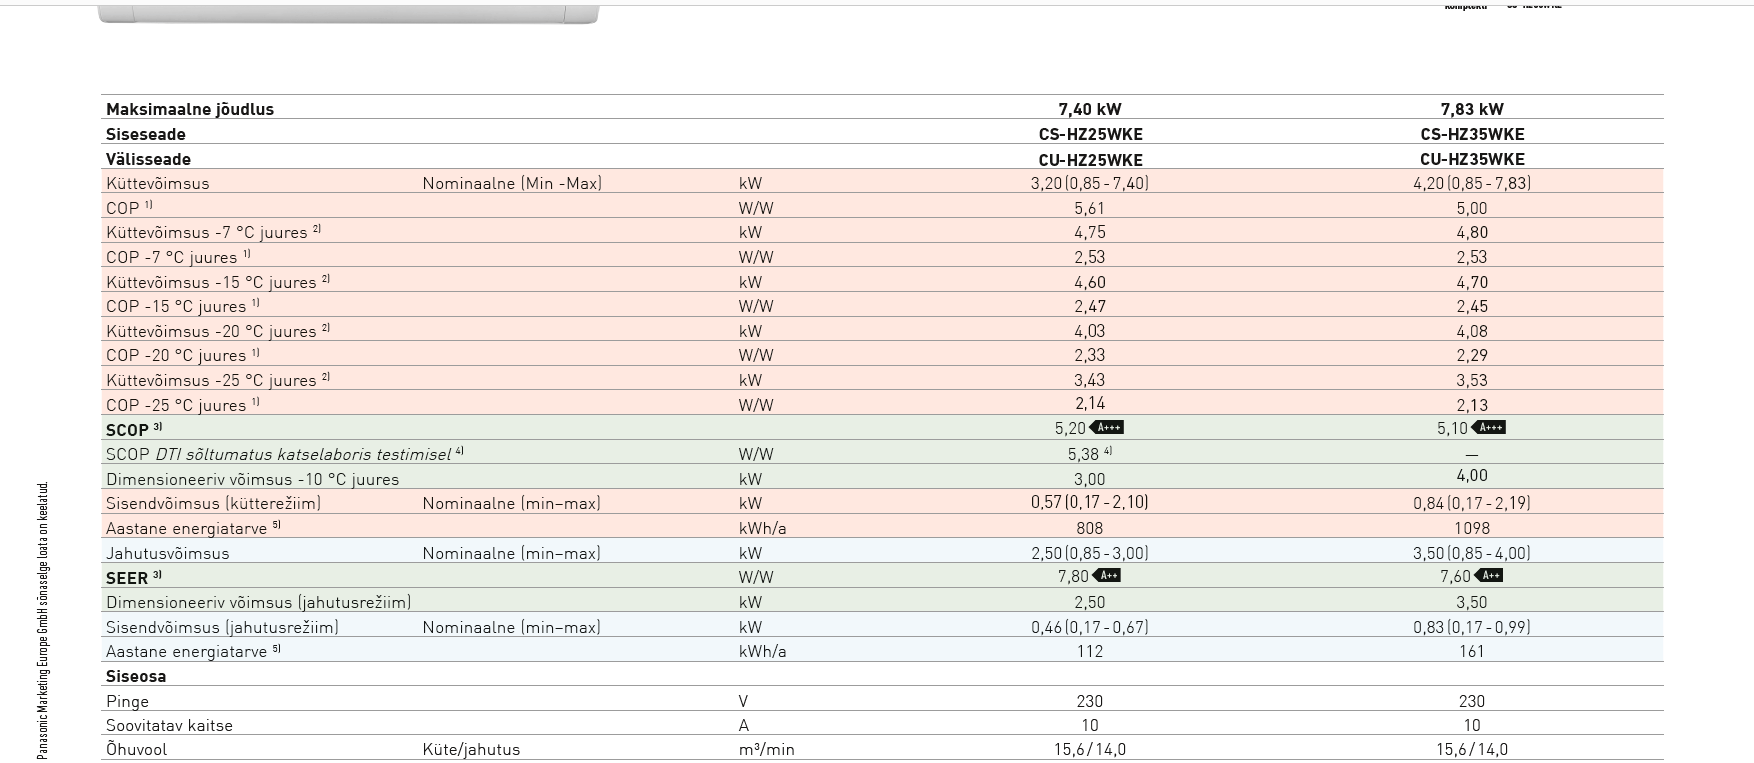Click the 3,53 kW value at -25 °C

click(1472, 380)
